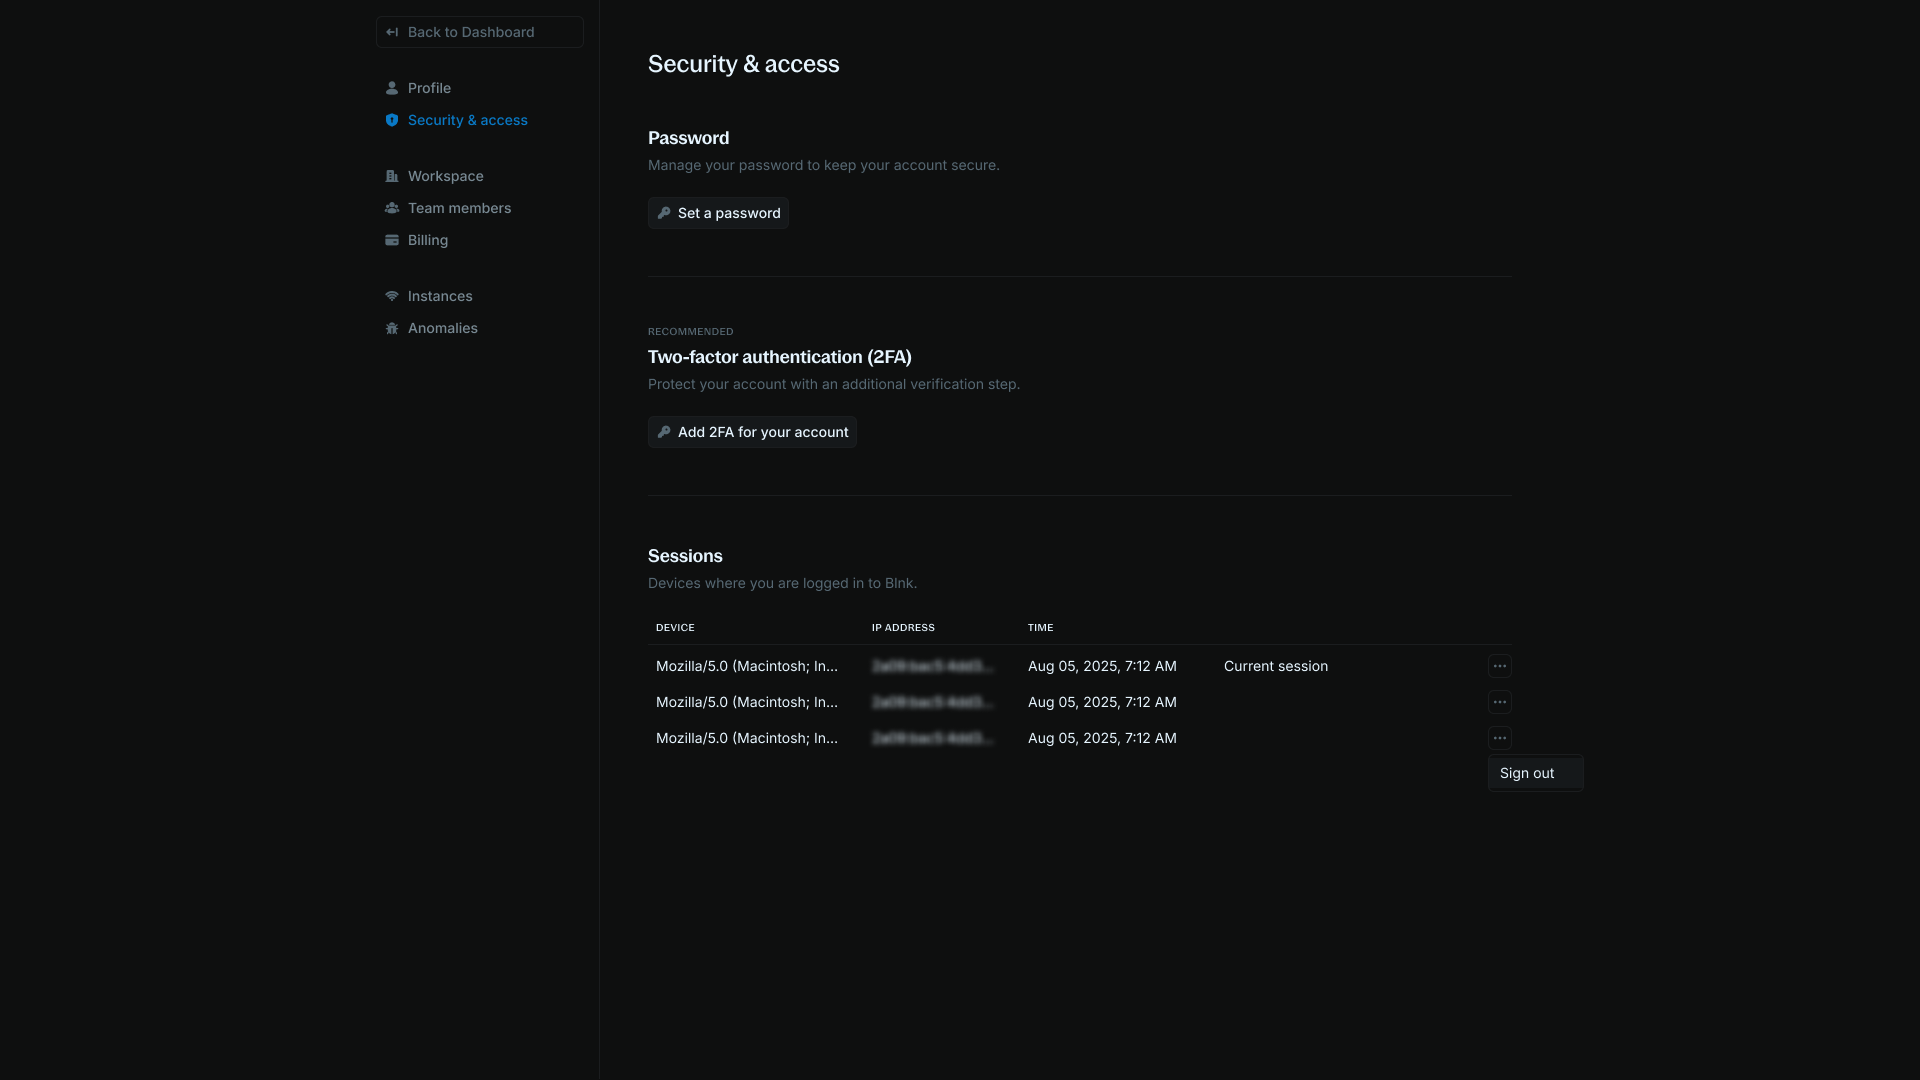Screen dimensions: 1920x1080
Task: Click Add 2FA for your account
Action: [x=752, y=431]
